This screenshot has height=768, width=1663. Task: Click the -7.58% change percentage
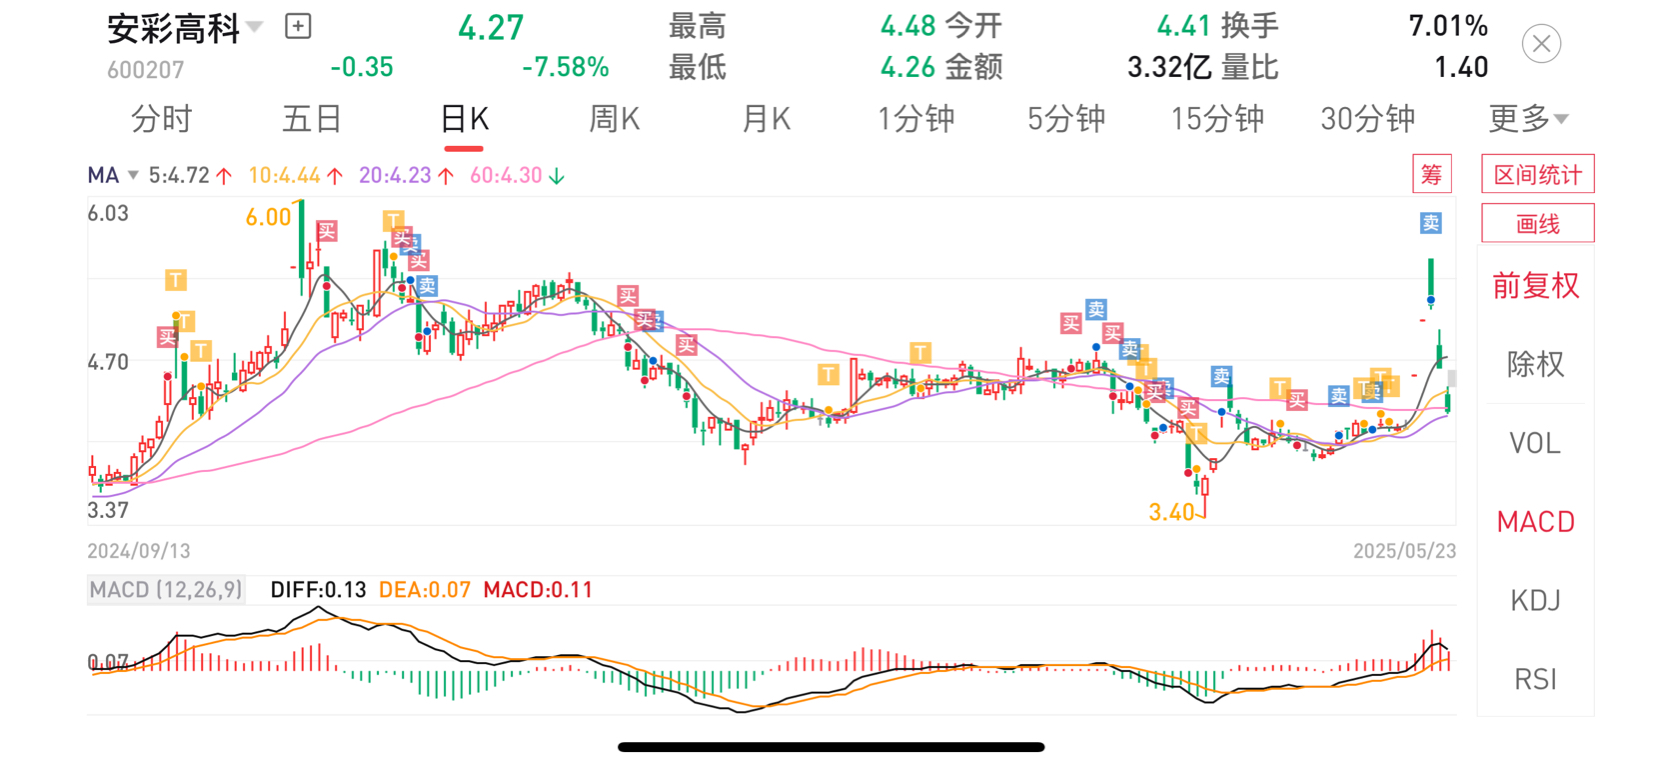click(x=565, y=67)
